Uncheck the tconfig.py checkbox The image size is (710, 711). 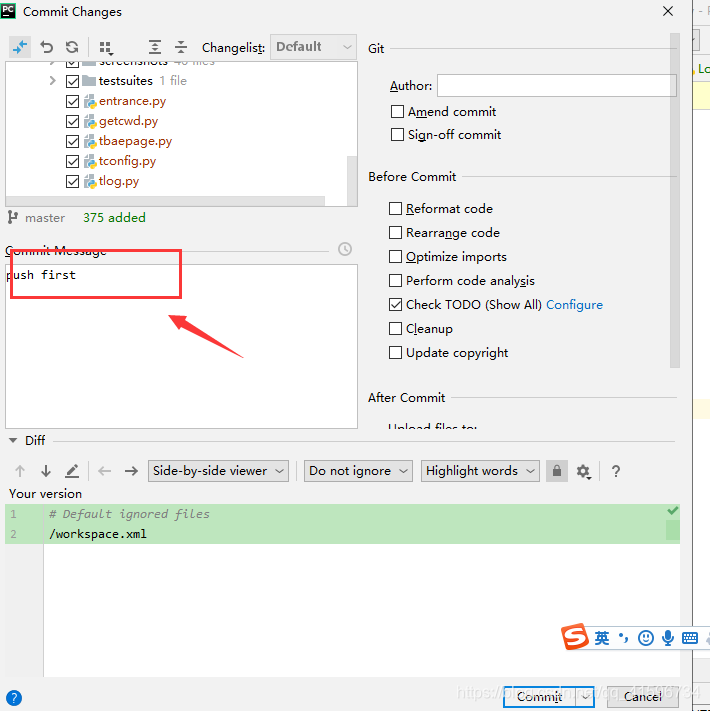[73, 161]
